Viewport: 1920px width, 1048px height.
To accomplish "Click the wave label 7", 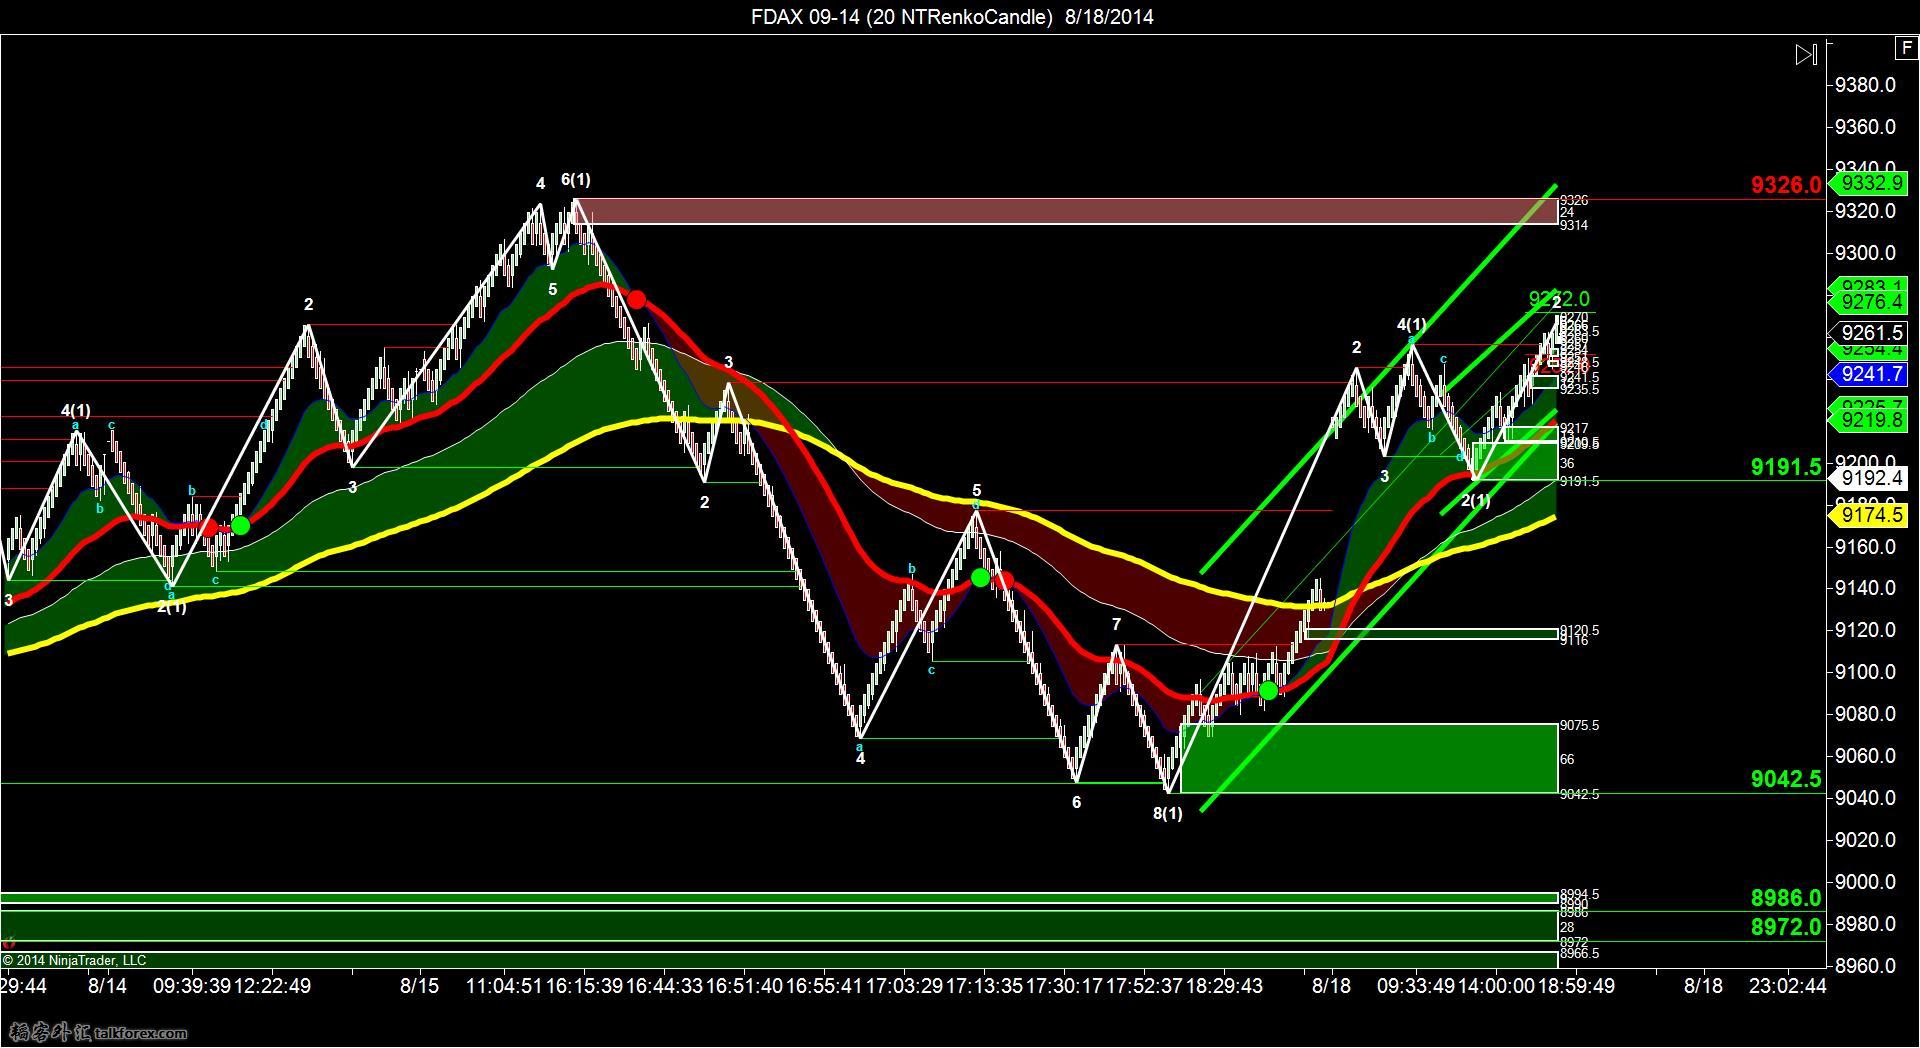I will pos(1116,624).
